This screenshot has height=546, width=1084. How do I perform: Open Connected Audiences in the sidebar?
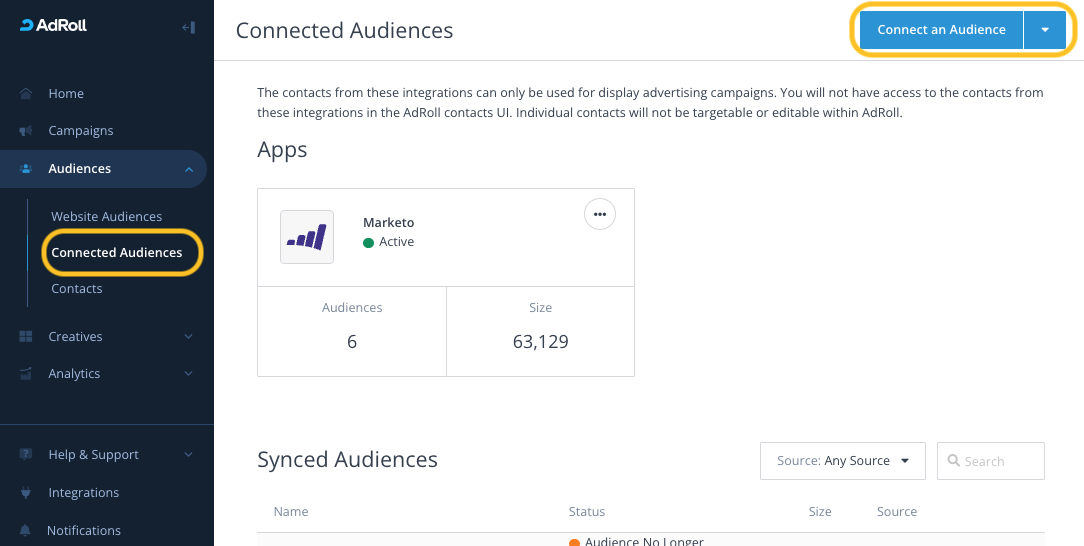point(117,253)
